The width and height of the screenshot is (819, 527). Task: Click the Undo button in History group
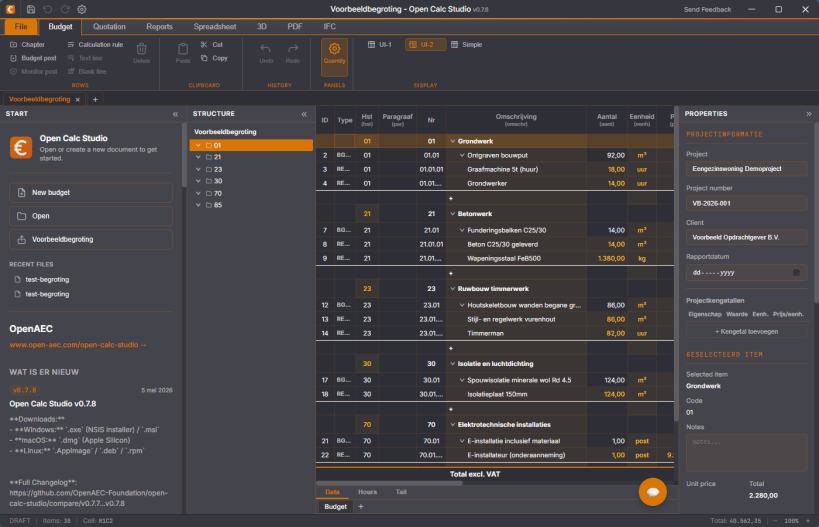coord(266,53)
